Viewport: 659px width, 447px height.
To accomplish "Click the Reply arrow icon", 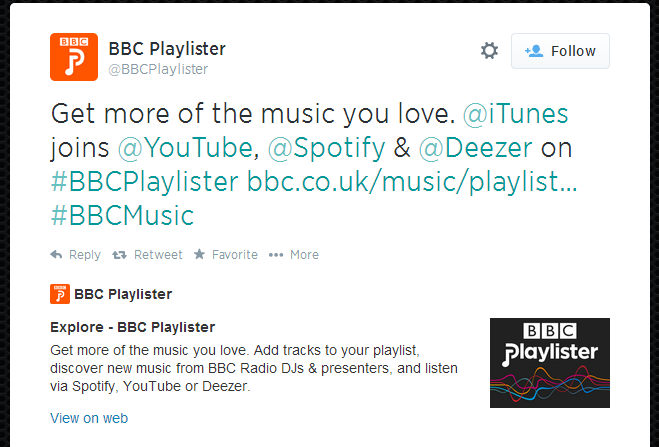I will coord(56,255).
